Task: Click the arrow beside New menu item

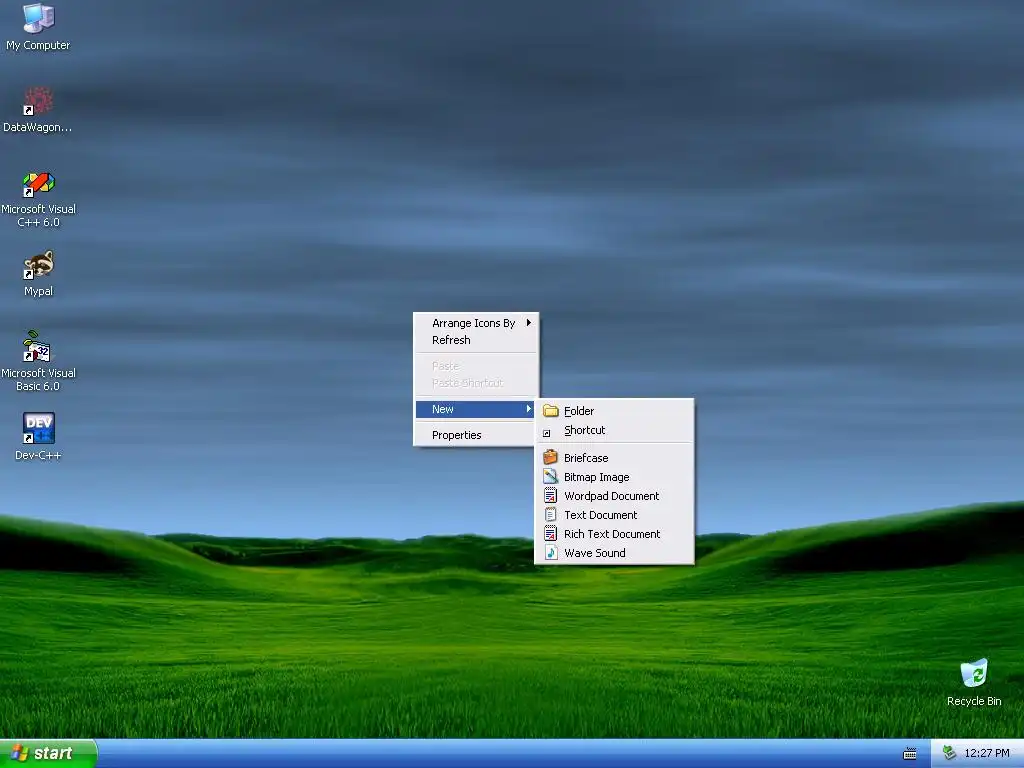Action: tap(528, 409)
